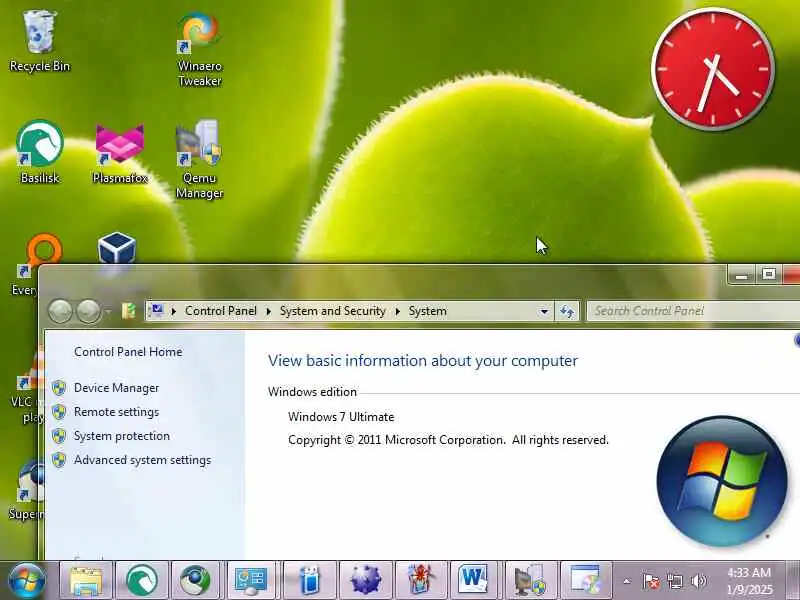This screenshot has width=800, height=600.
Task: Launch Basilisk from the taskbar
Action: click(141, 581)
